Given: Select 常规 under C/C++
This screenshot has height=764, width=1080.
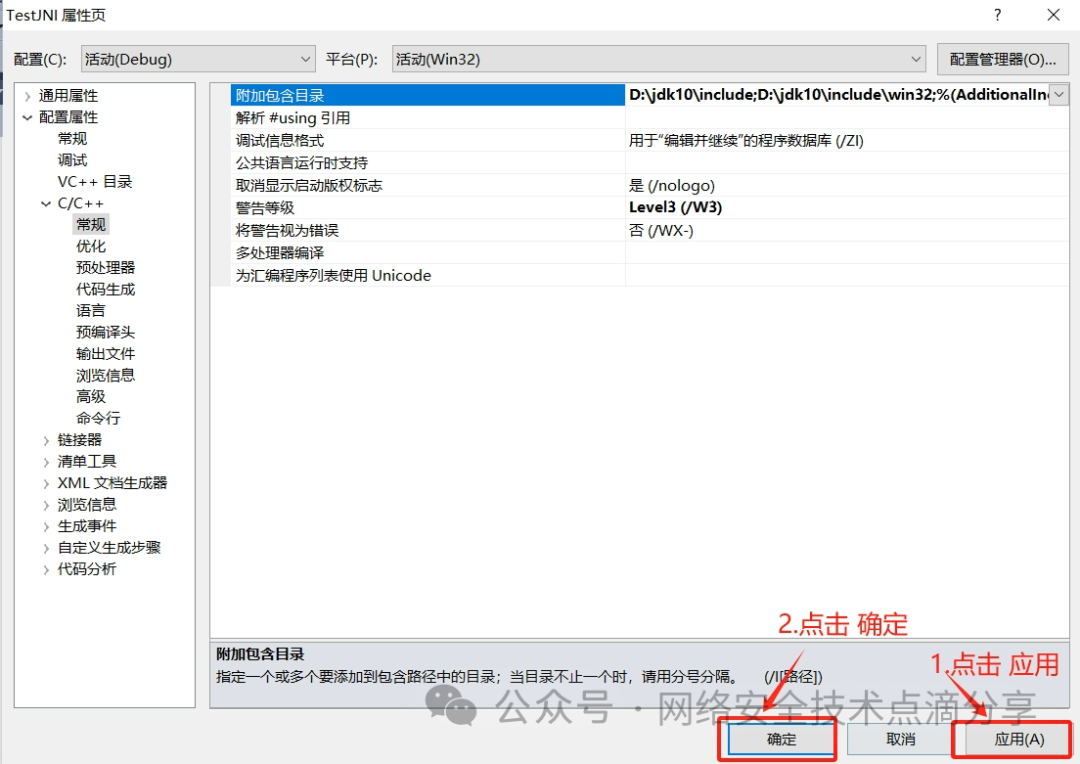Looking at the screenshot, I should (91, 224).
